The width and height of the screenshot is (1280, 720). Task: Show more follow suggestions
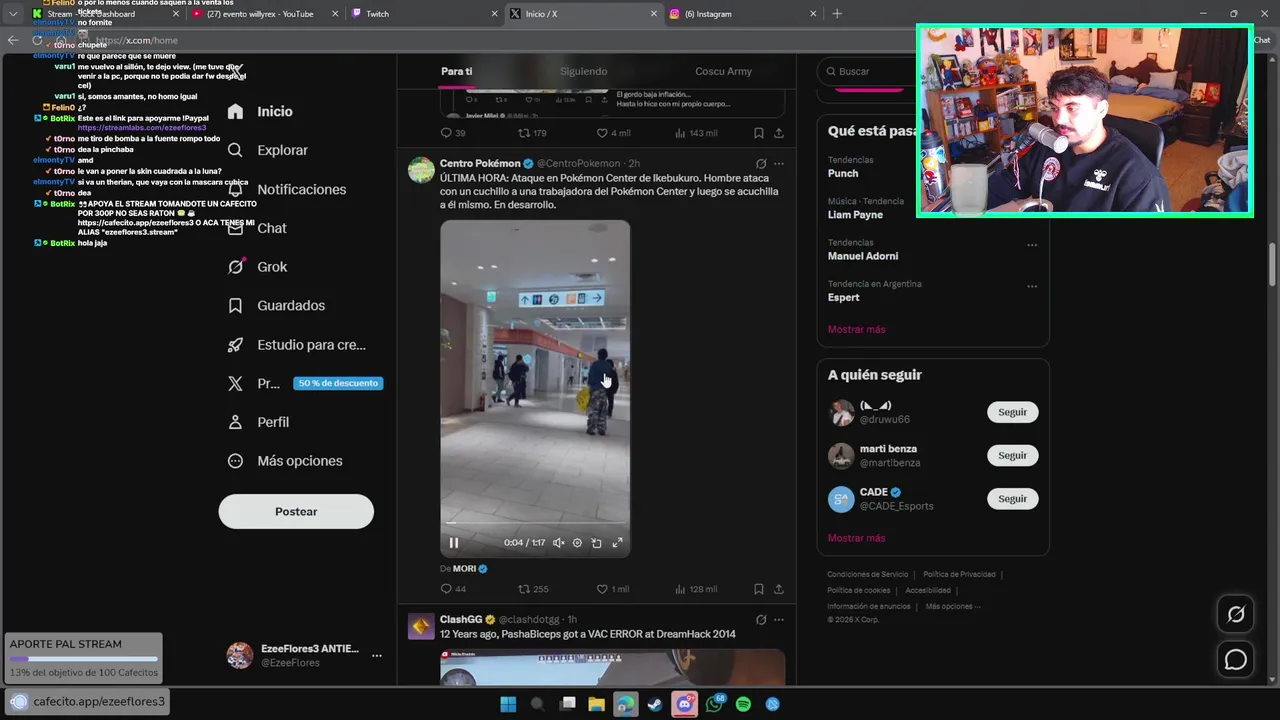pos(856,538)
